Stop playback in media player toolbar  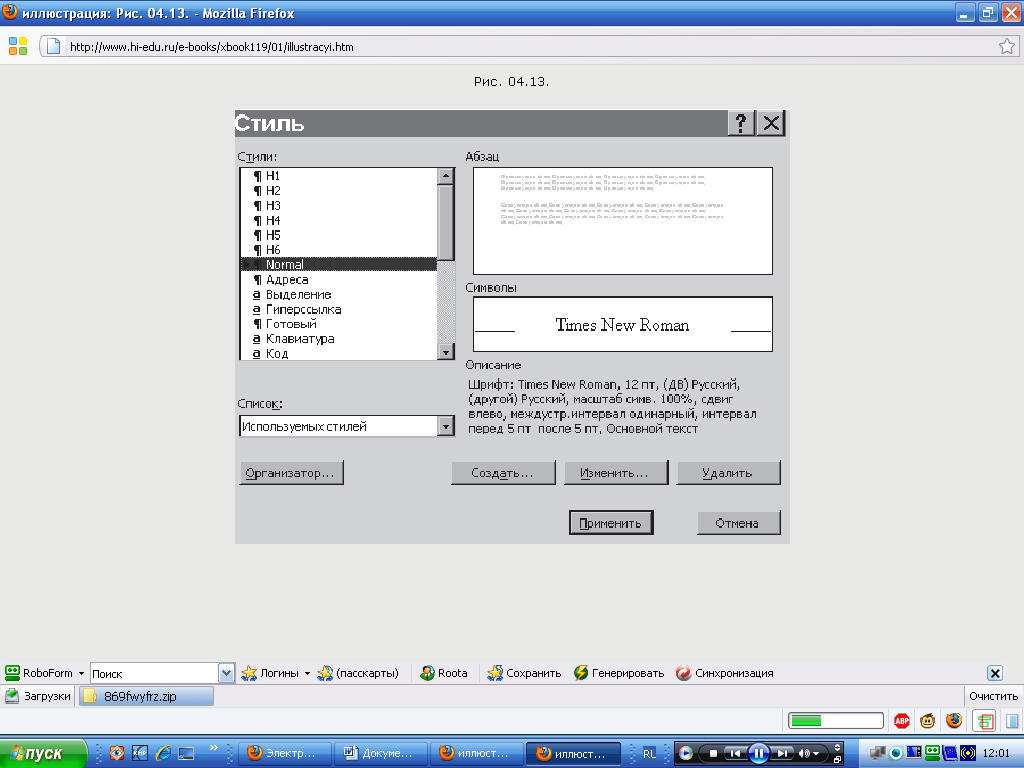click(x=713, y=754)
